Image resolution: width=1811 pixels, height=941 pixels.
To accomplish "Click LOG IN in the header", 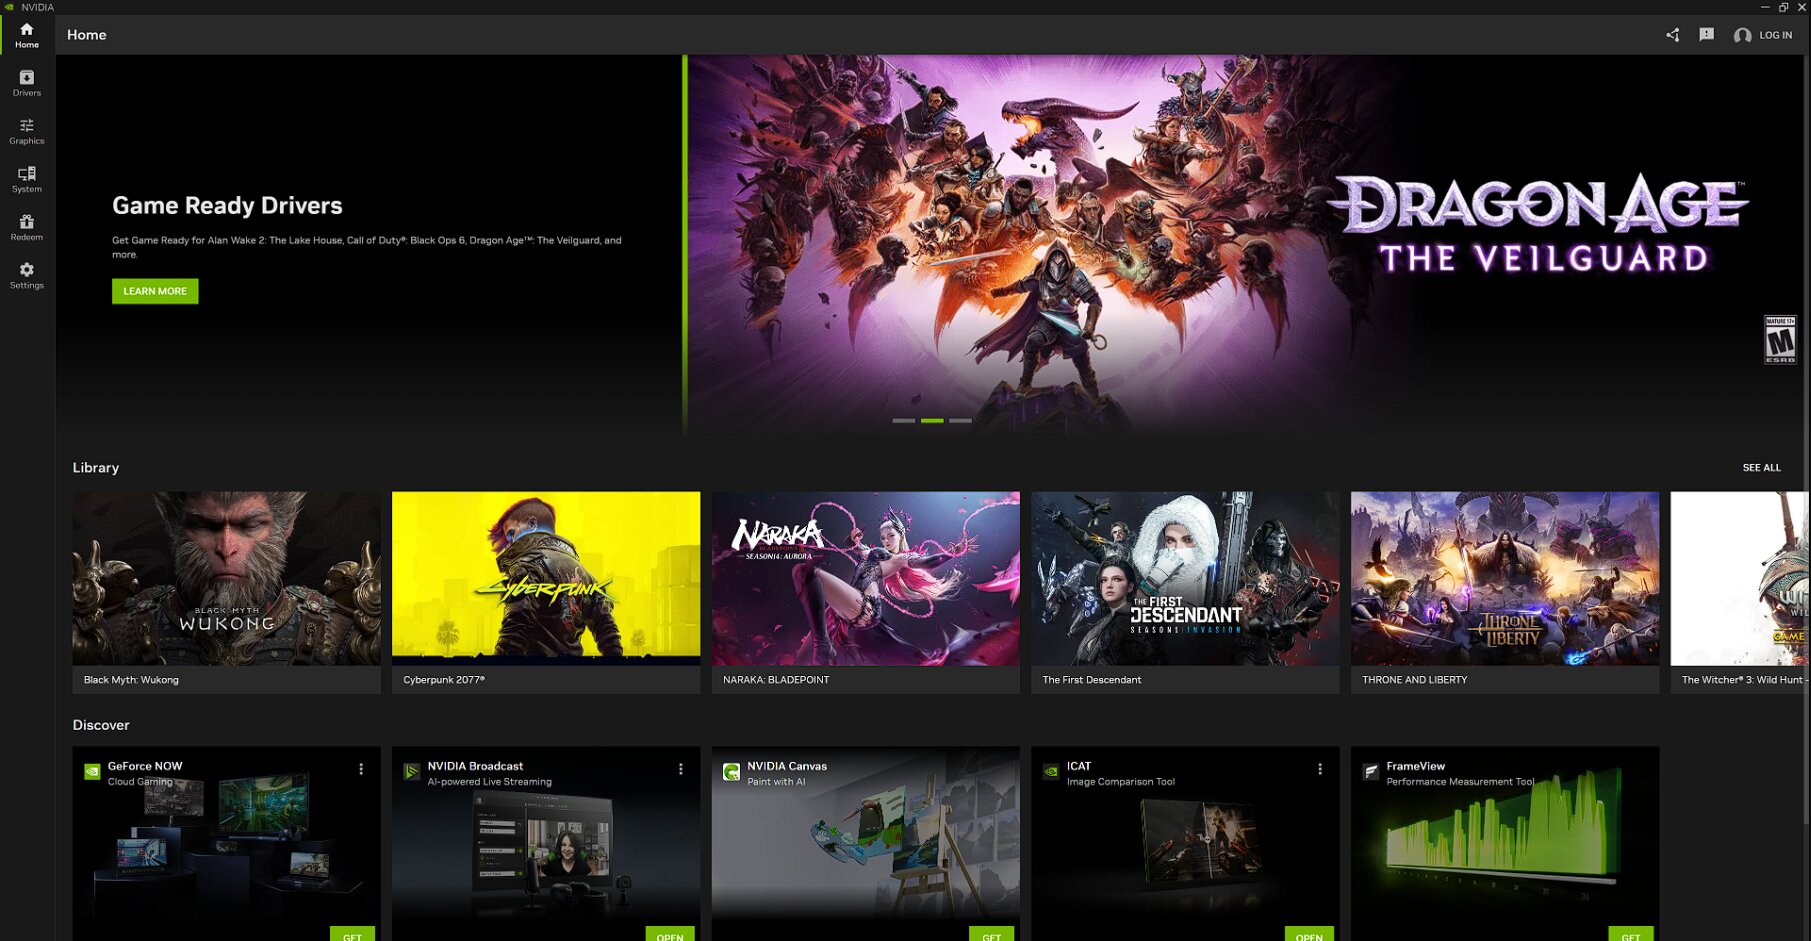I will click(1776, 35).
